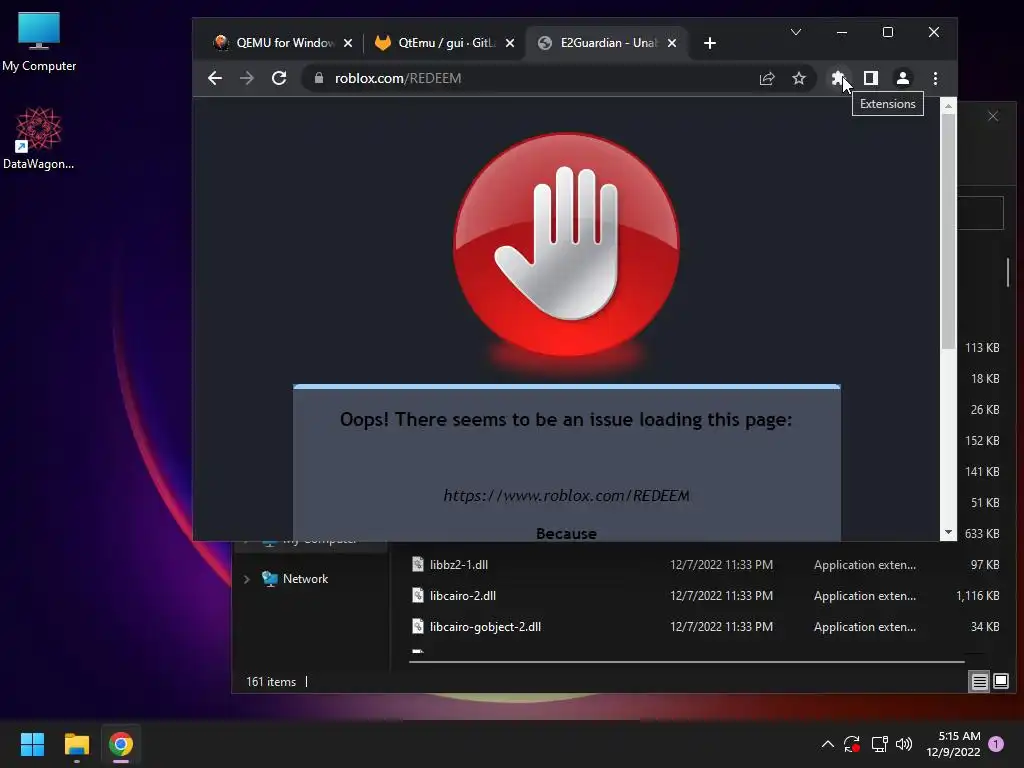Open the notification badge in taskbar

click(996, 744)
